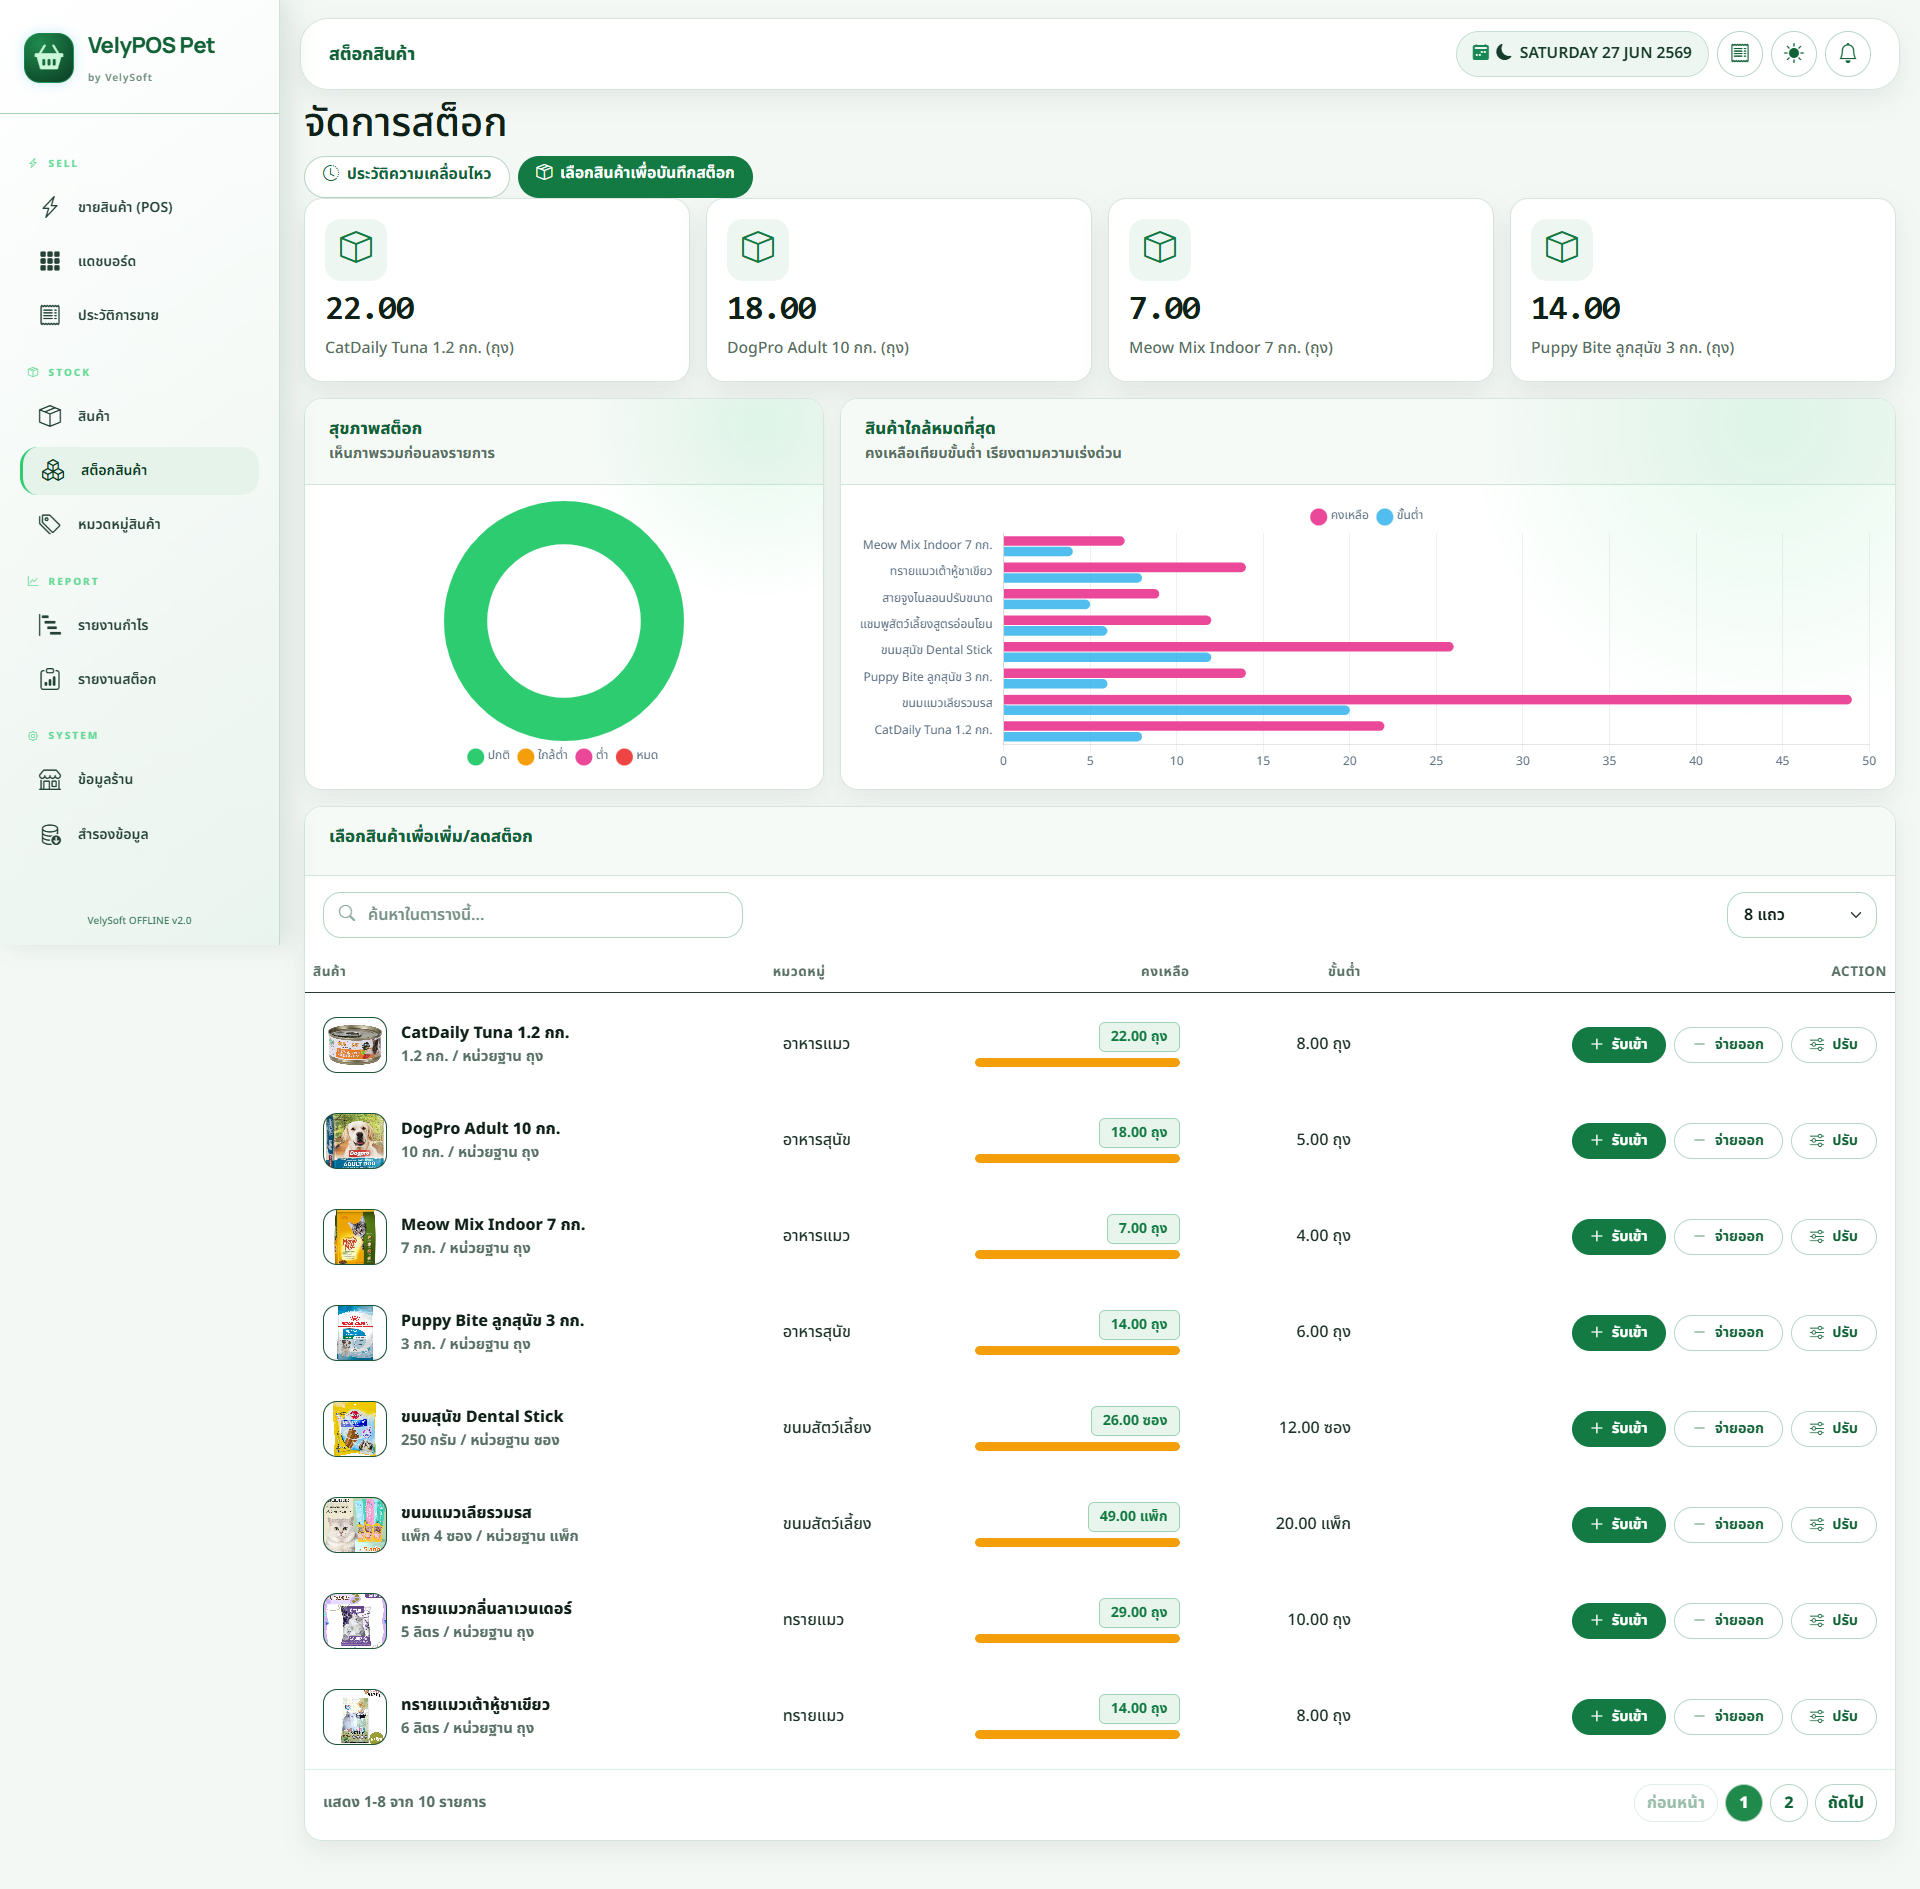Toggle the ปกติ legend item in donut chart
The image size is (1920, 1889).
(489, 755)
